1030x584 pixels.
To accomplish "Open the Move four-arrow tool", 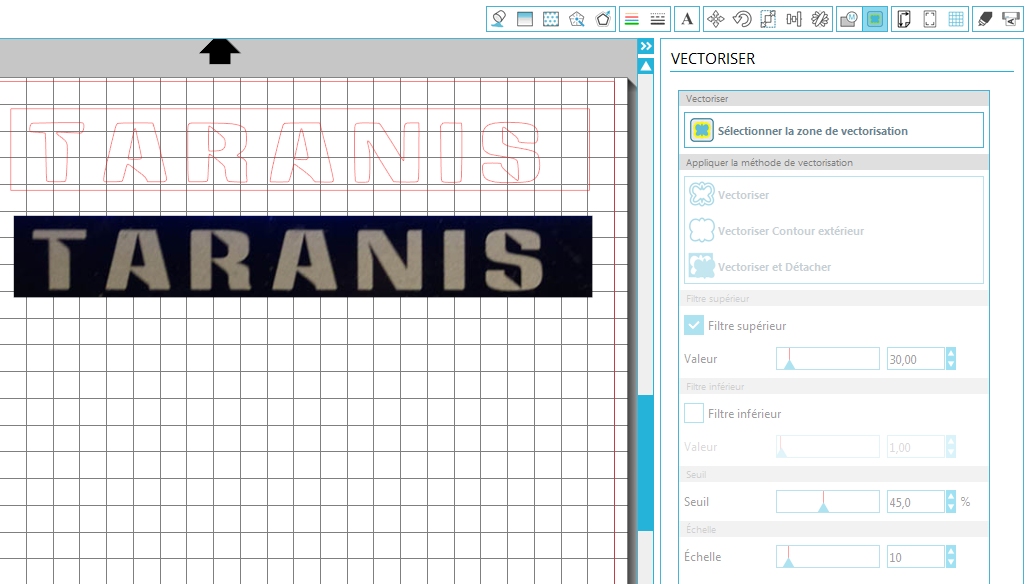I will (x=715, y=19).
